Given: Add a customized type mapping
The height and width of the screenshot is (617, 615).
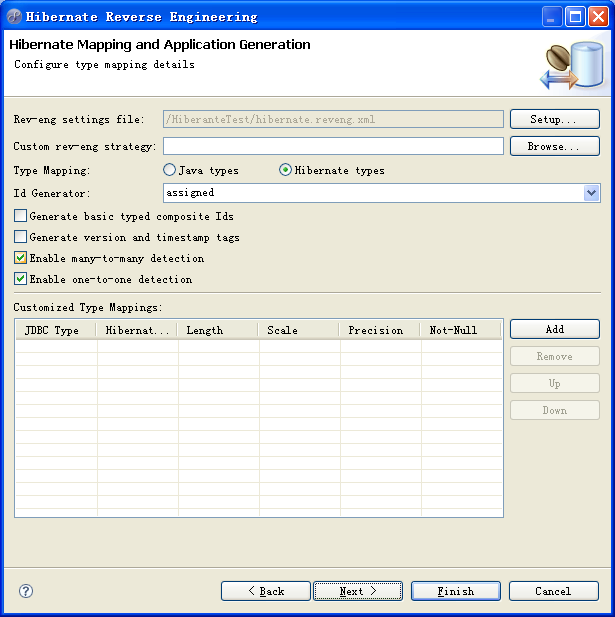Looking at the screenshot, I should 555,329.
